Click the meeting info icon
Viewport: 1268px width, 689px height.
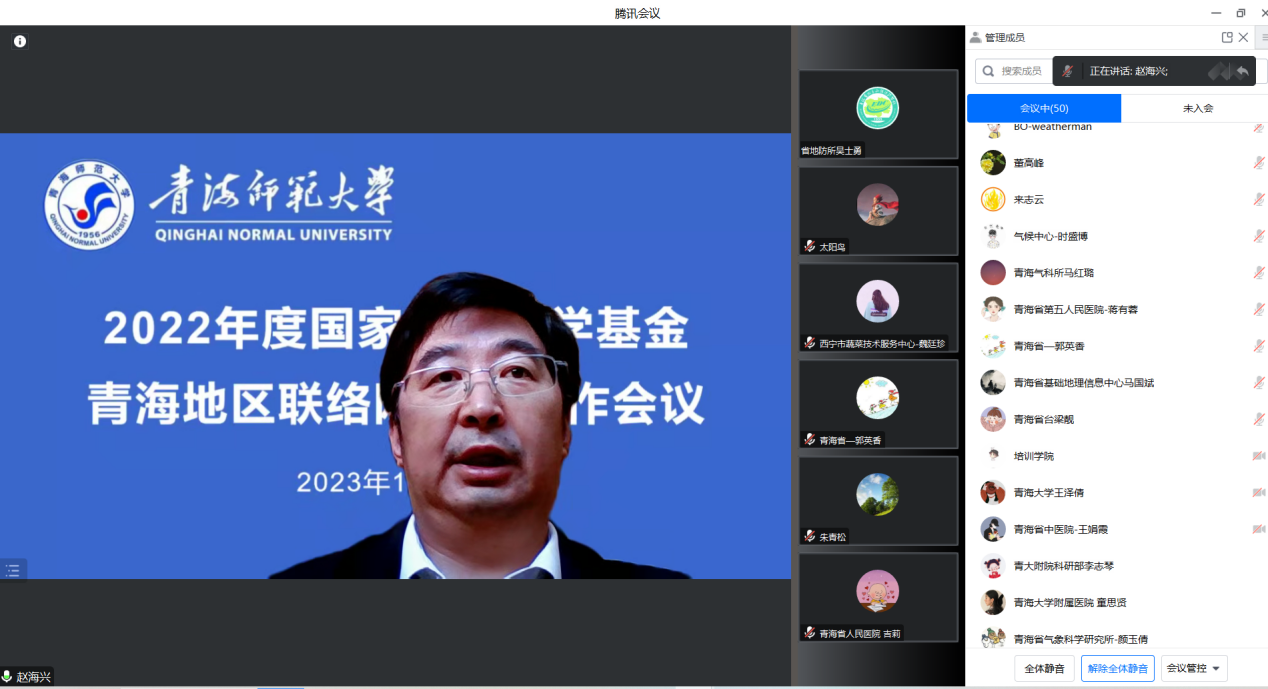[x=20, y=41]
